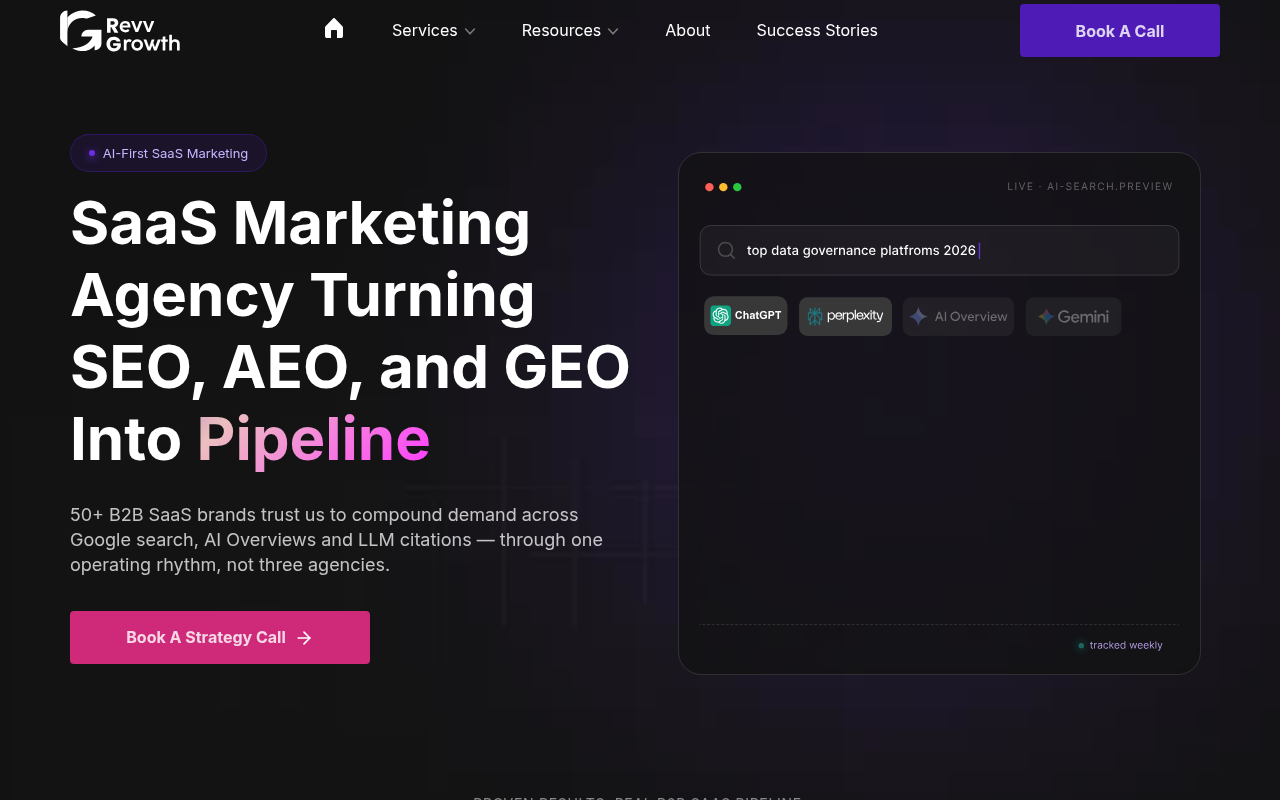Click the tracked weekly status label
Viewport: 1280px width, 800px height.
[1120, 645]
